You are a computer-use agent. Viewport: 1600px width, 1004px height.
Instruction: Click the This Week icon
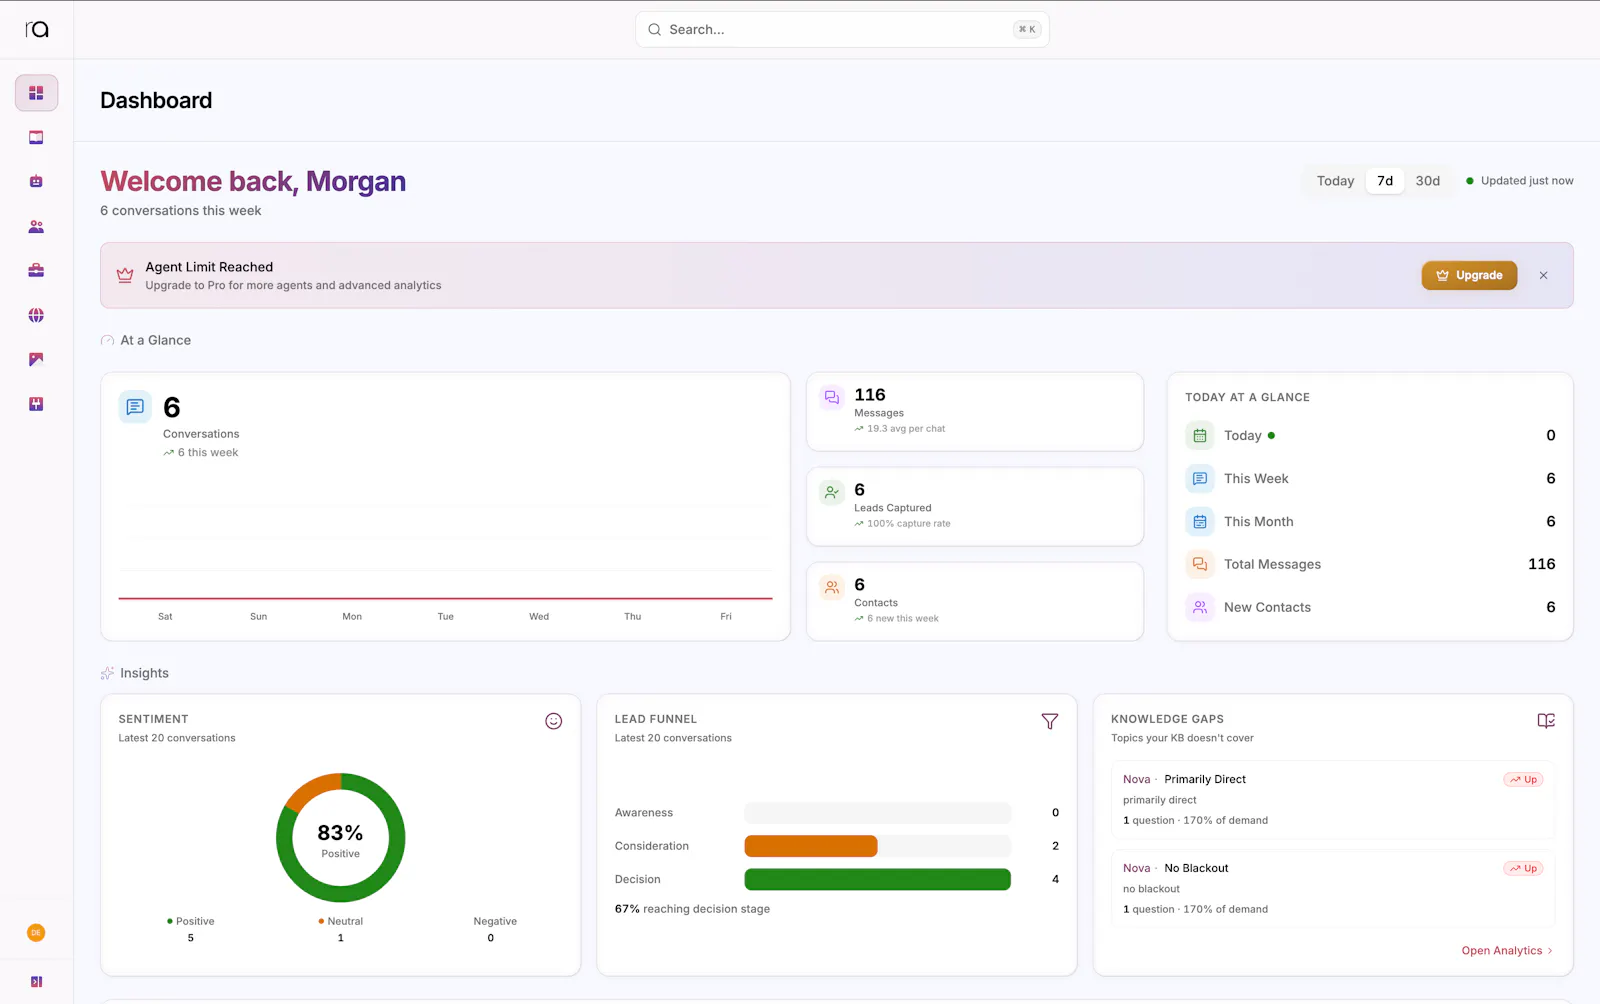pyautogui.click(x=1200, y=479)
